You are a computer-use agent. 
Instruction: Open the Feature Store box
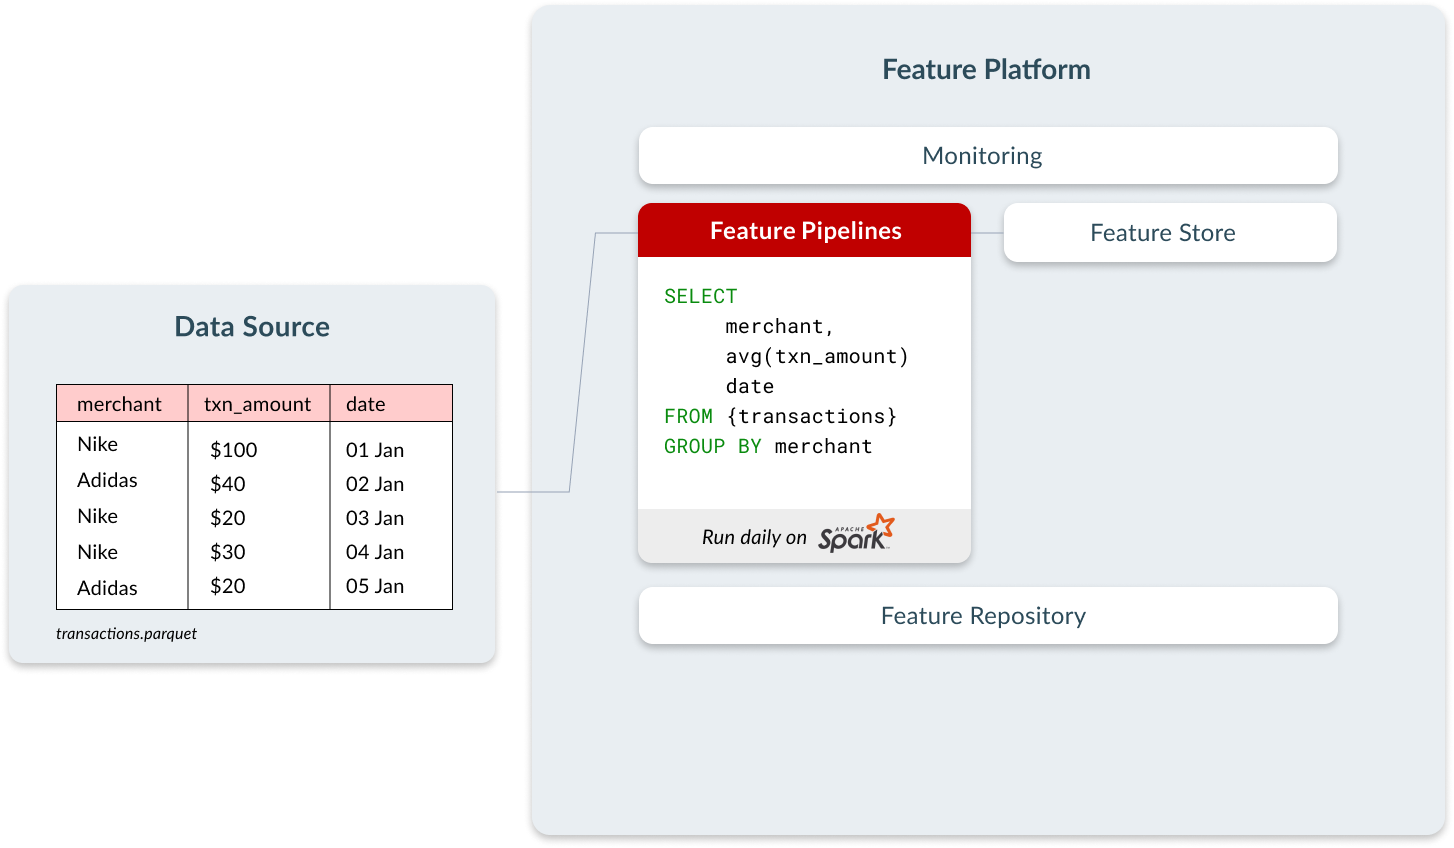tap(1170, 233)
